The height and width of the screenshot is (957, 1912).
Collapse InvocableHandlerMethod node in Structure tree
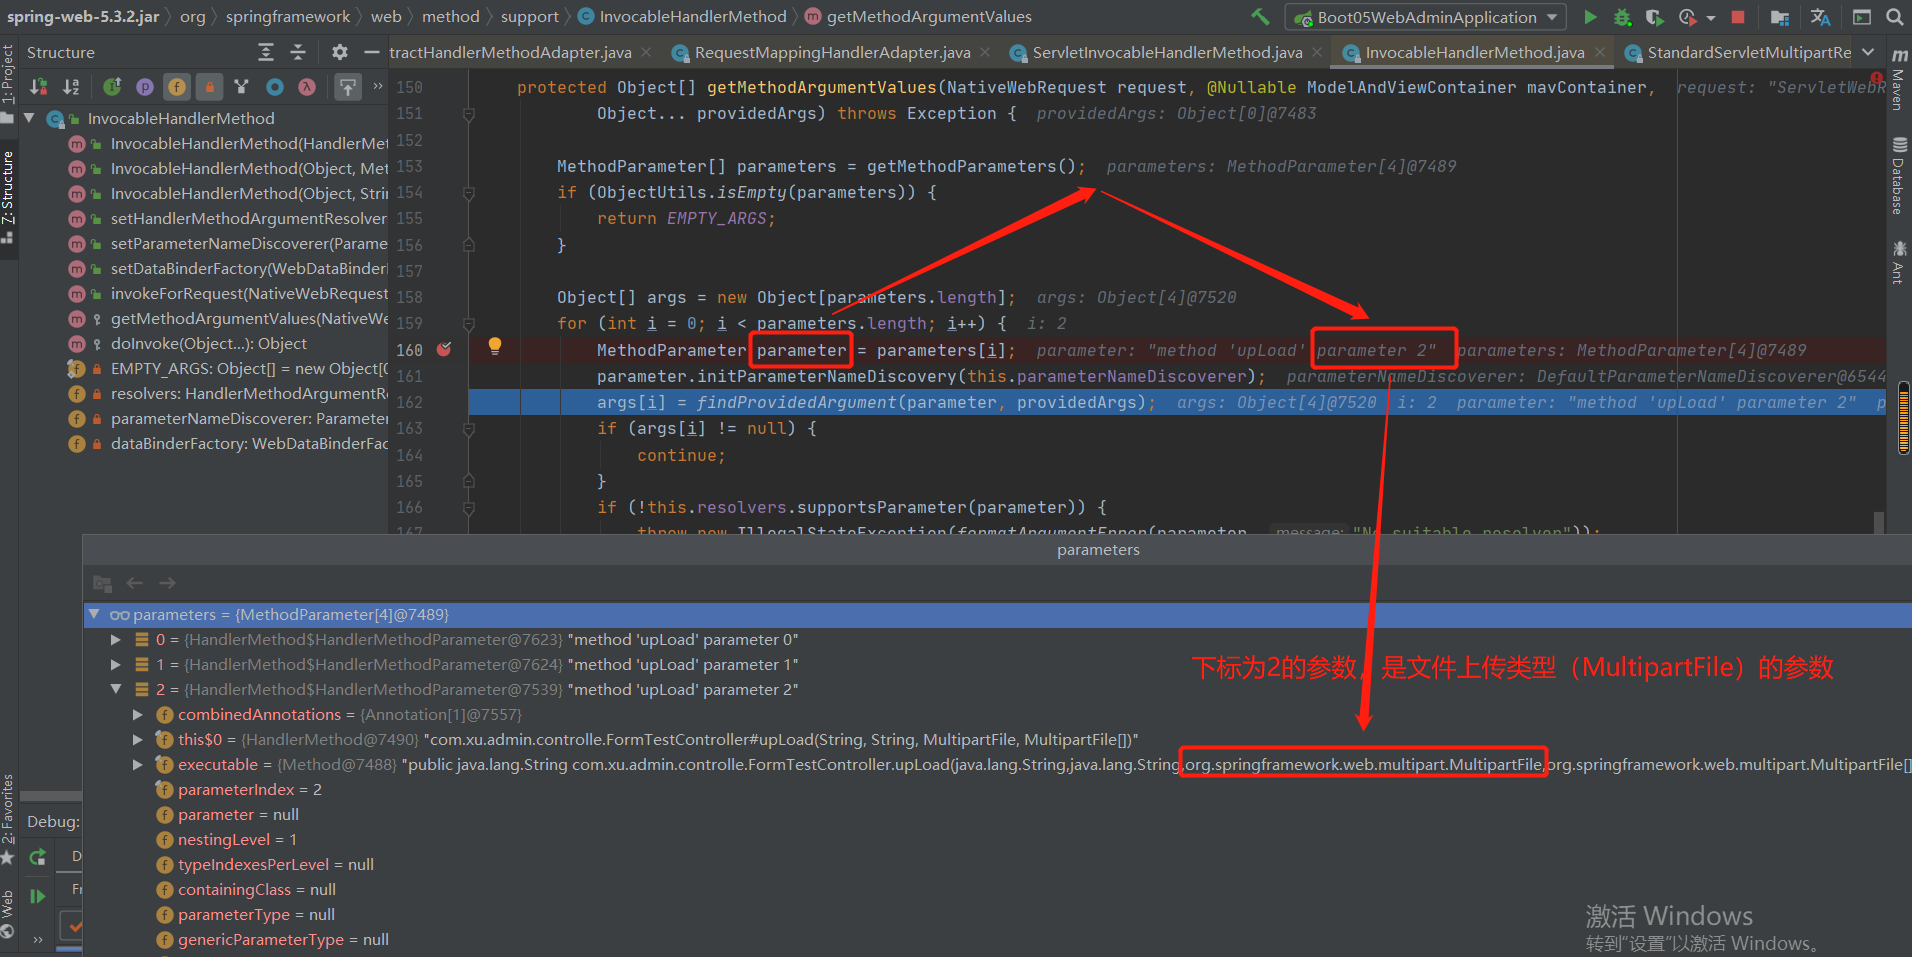click(x=29, y=118)
